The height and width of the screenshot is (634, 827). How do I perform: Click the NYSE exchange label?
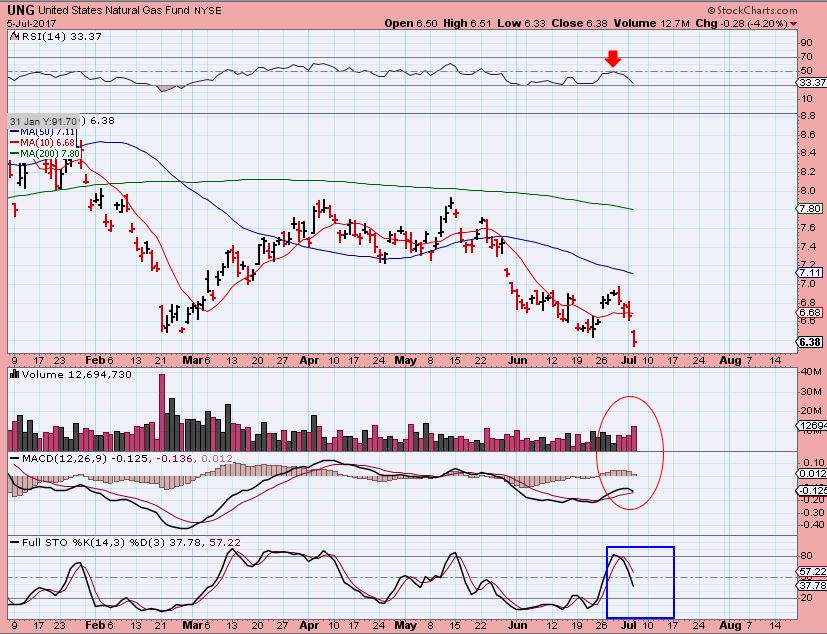pyautogui.click(x=207, y=11)
